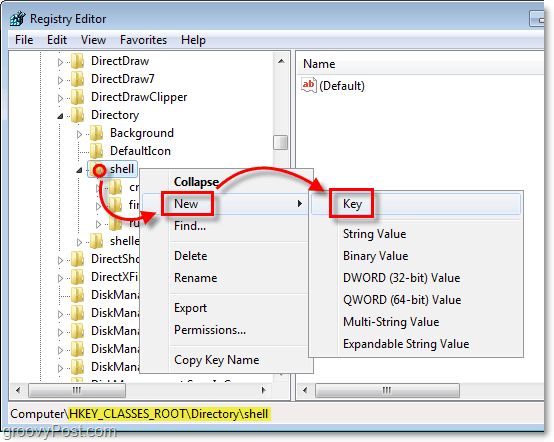
Task: Click the tree pane vertical scrollbar thumb
Action: pos(281,143)
